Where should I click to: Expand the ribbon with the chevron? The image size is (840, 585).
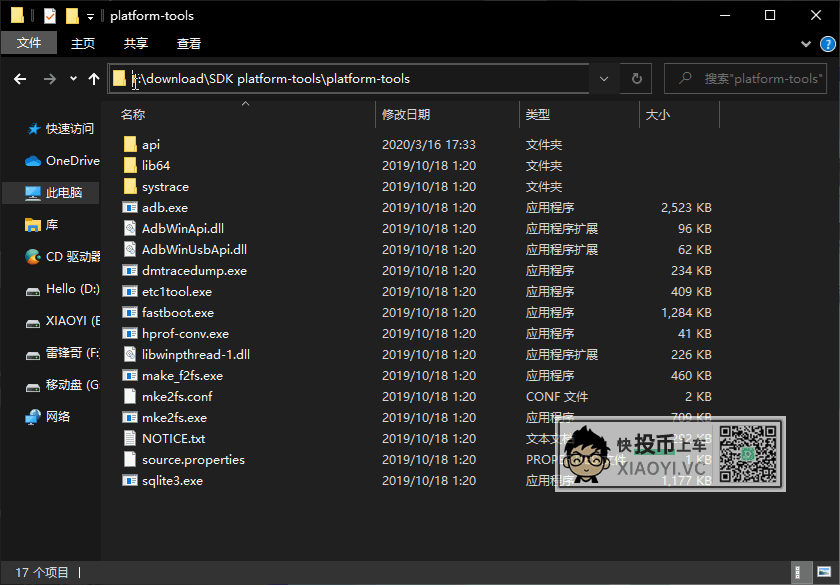tap(806, 44)
